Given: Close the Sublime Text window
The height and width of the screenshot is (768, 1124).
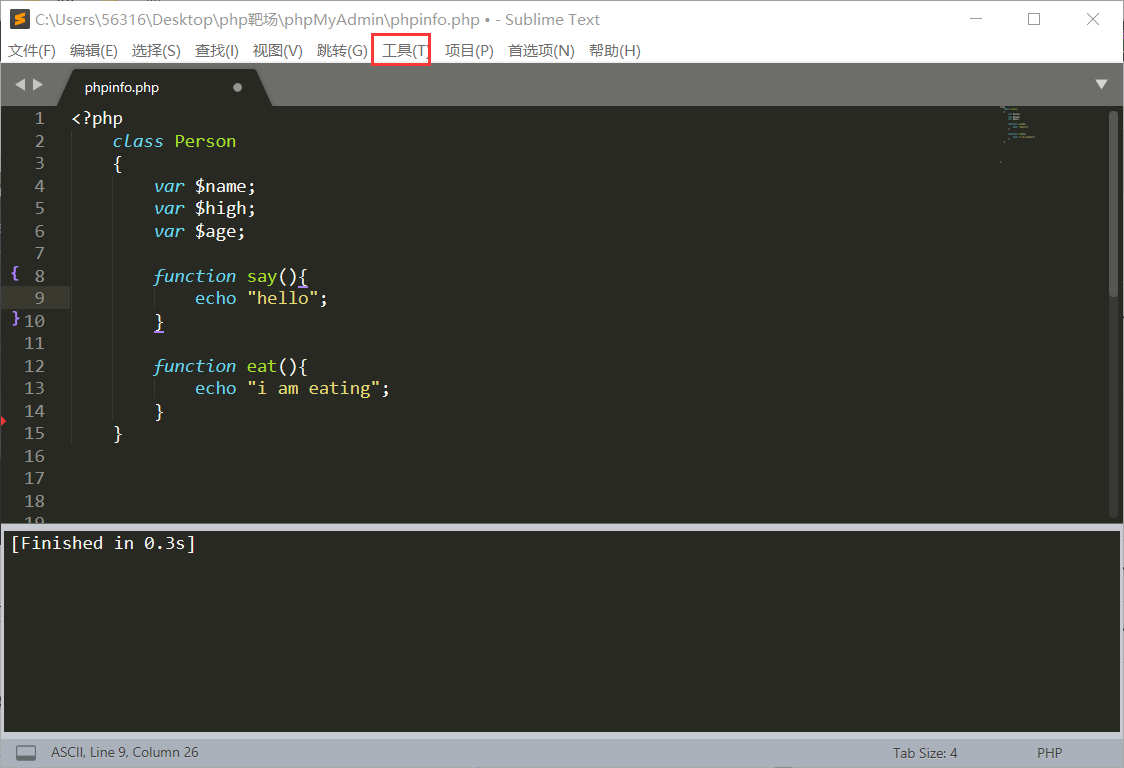Looking at the screenshot, I should pyautogui.click(x=1092, y=19).
